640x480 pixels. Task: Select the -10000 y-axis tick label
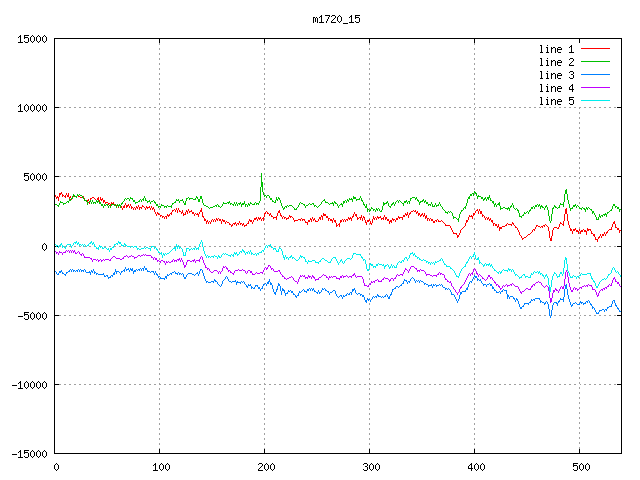click(x=29, y=384)
